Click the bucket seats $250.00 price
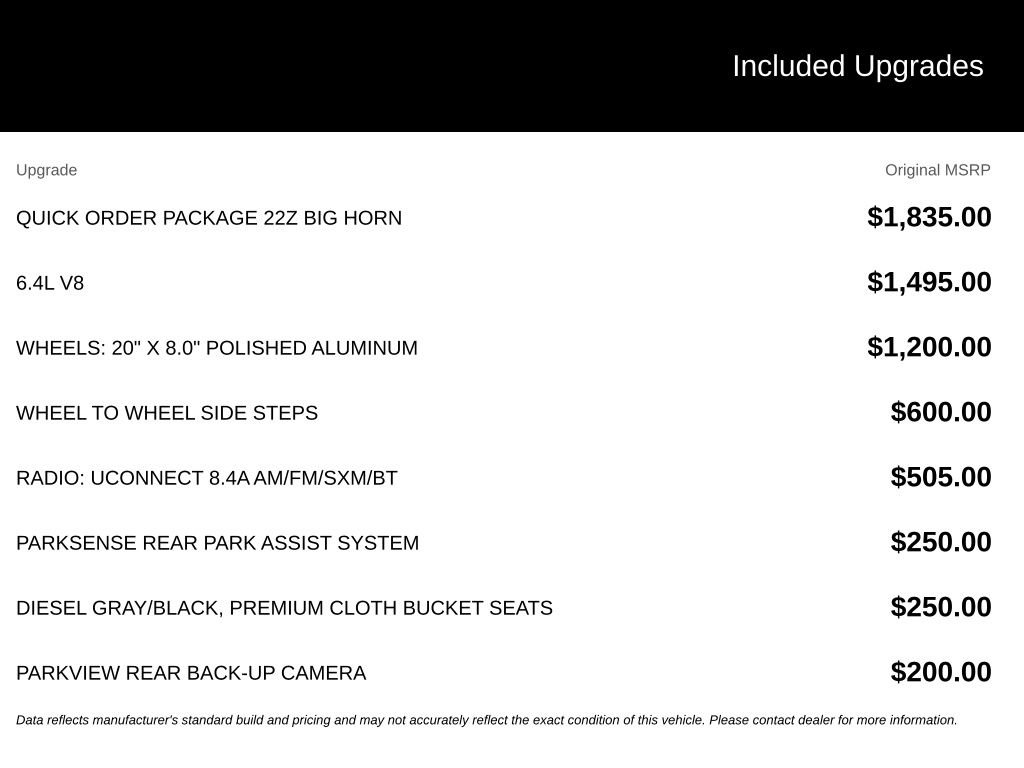 pos(940,607)
